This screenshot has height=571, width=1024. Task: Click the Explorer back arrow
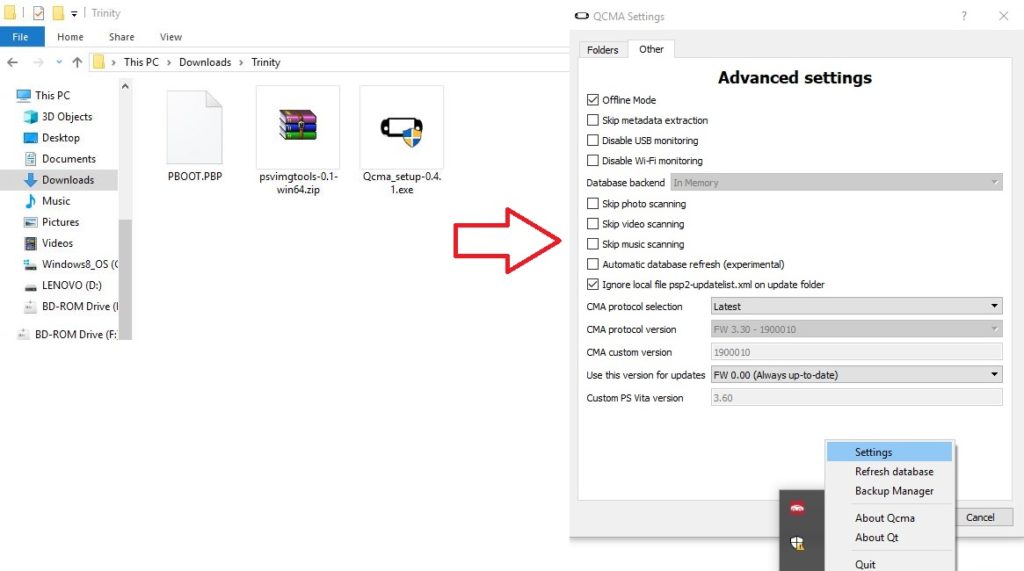[12, 62]
